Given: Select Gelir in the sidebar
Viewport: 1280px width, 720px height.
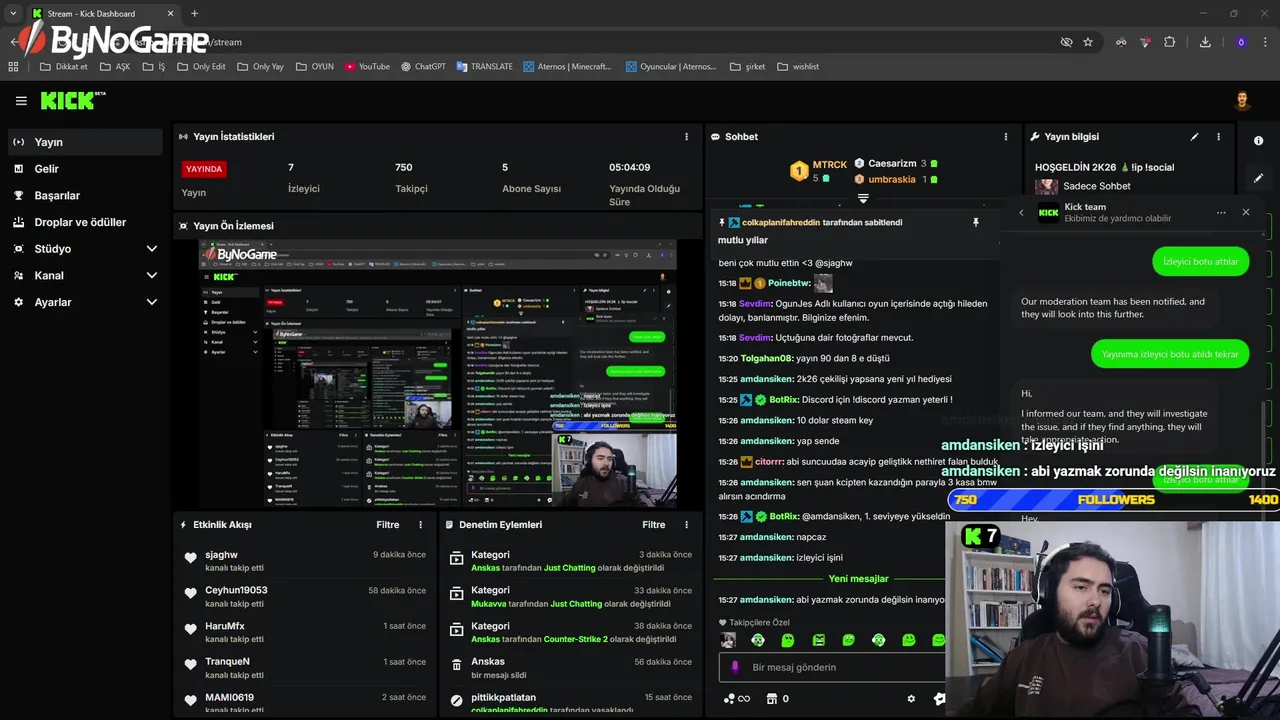Looking at the screenshot, I should (x=85, y=169).
